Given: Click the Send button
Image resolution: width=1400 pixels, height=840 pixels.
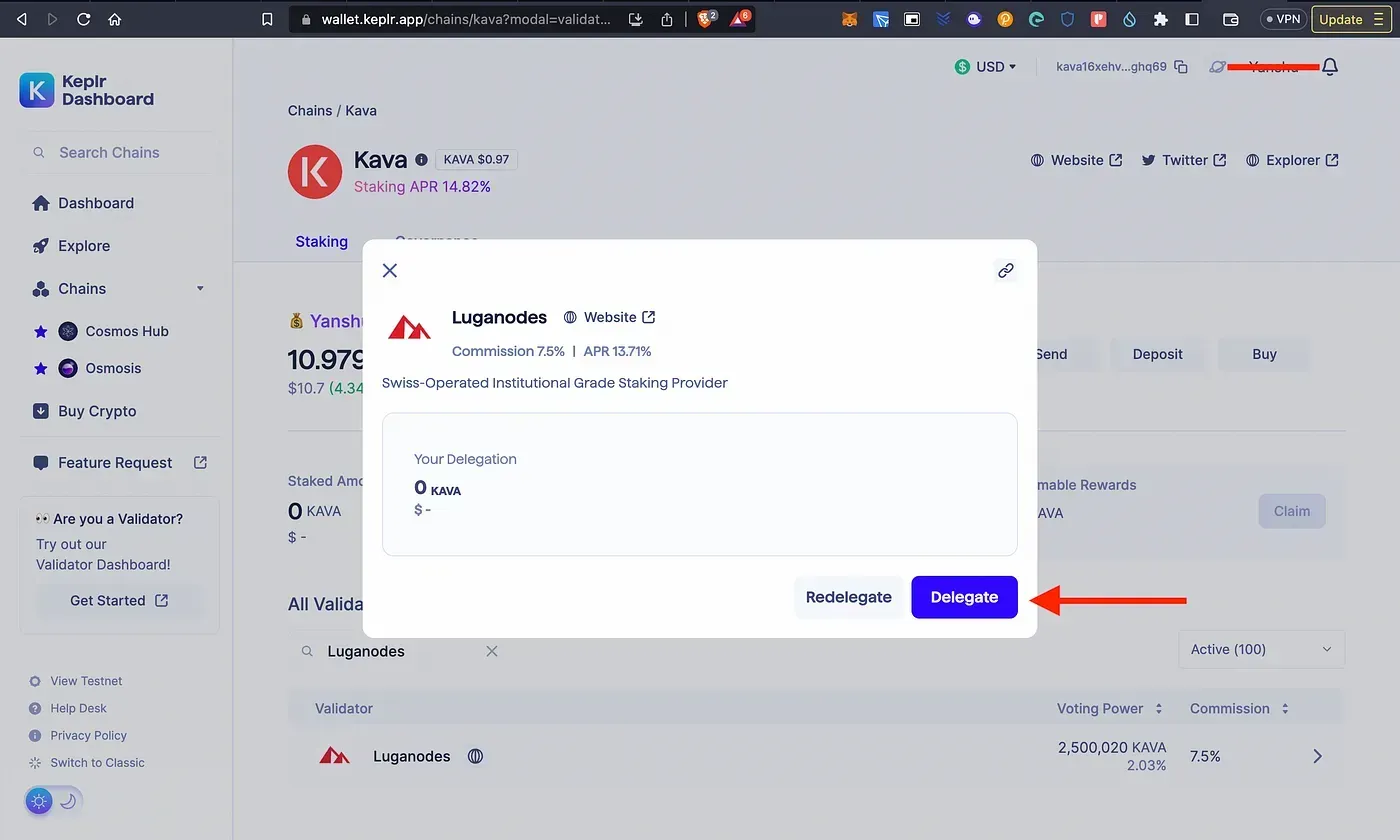Looking at the screenshot, I should point(1051,354).
